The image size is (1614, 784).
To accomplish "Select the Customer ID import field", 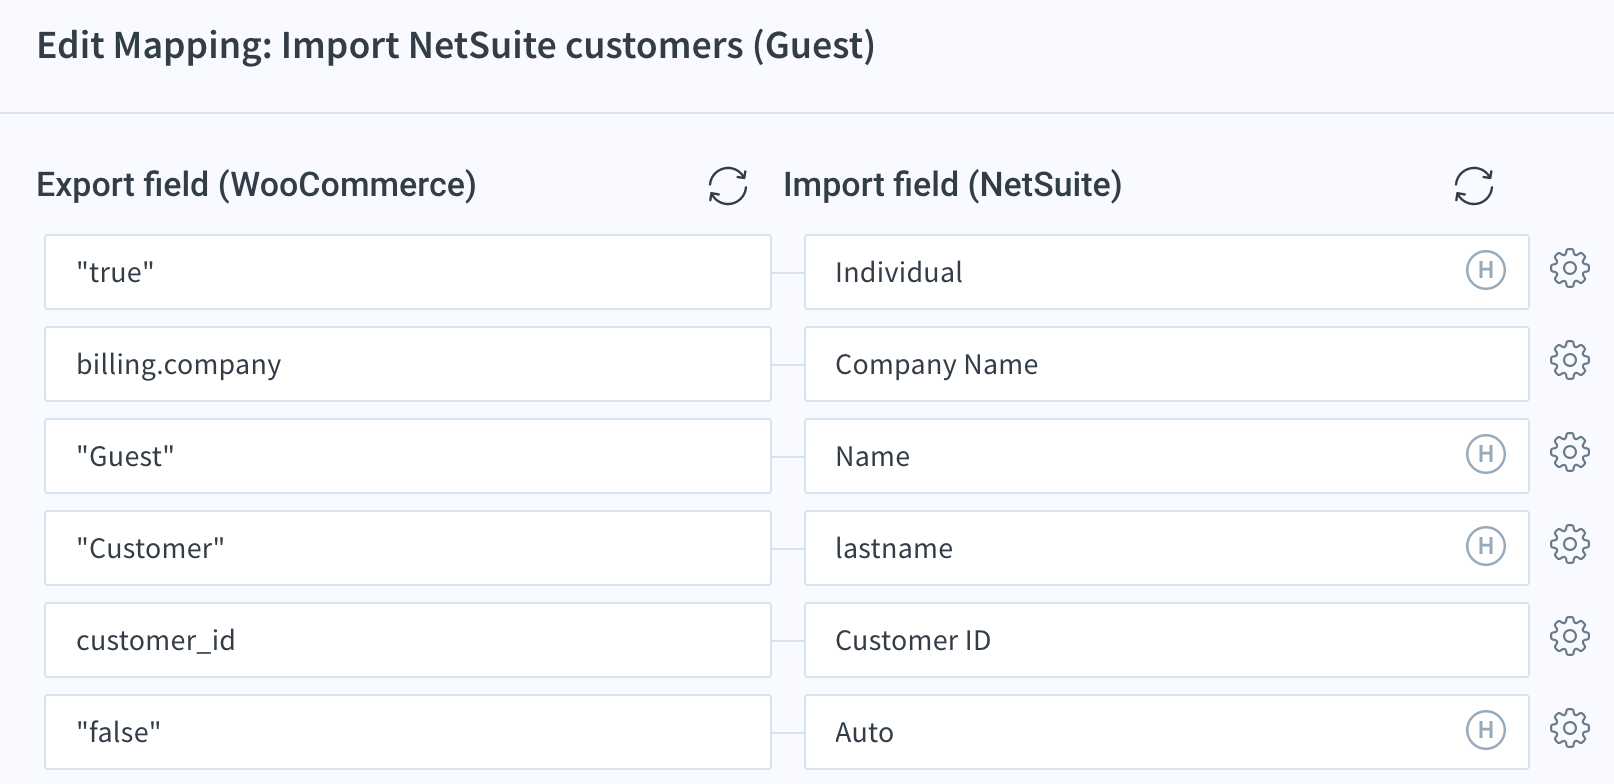I will point(1167,640).
